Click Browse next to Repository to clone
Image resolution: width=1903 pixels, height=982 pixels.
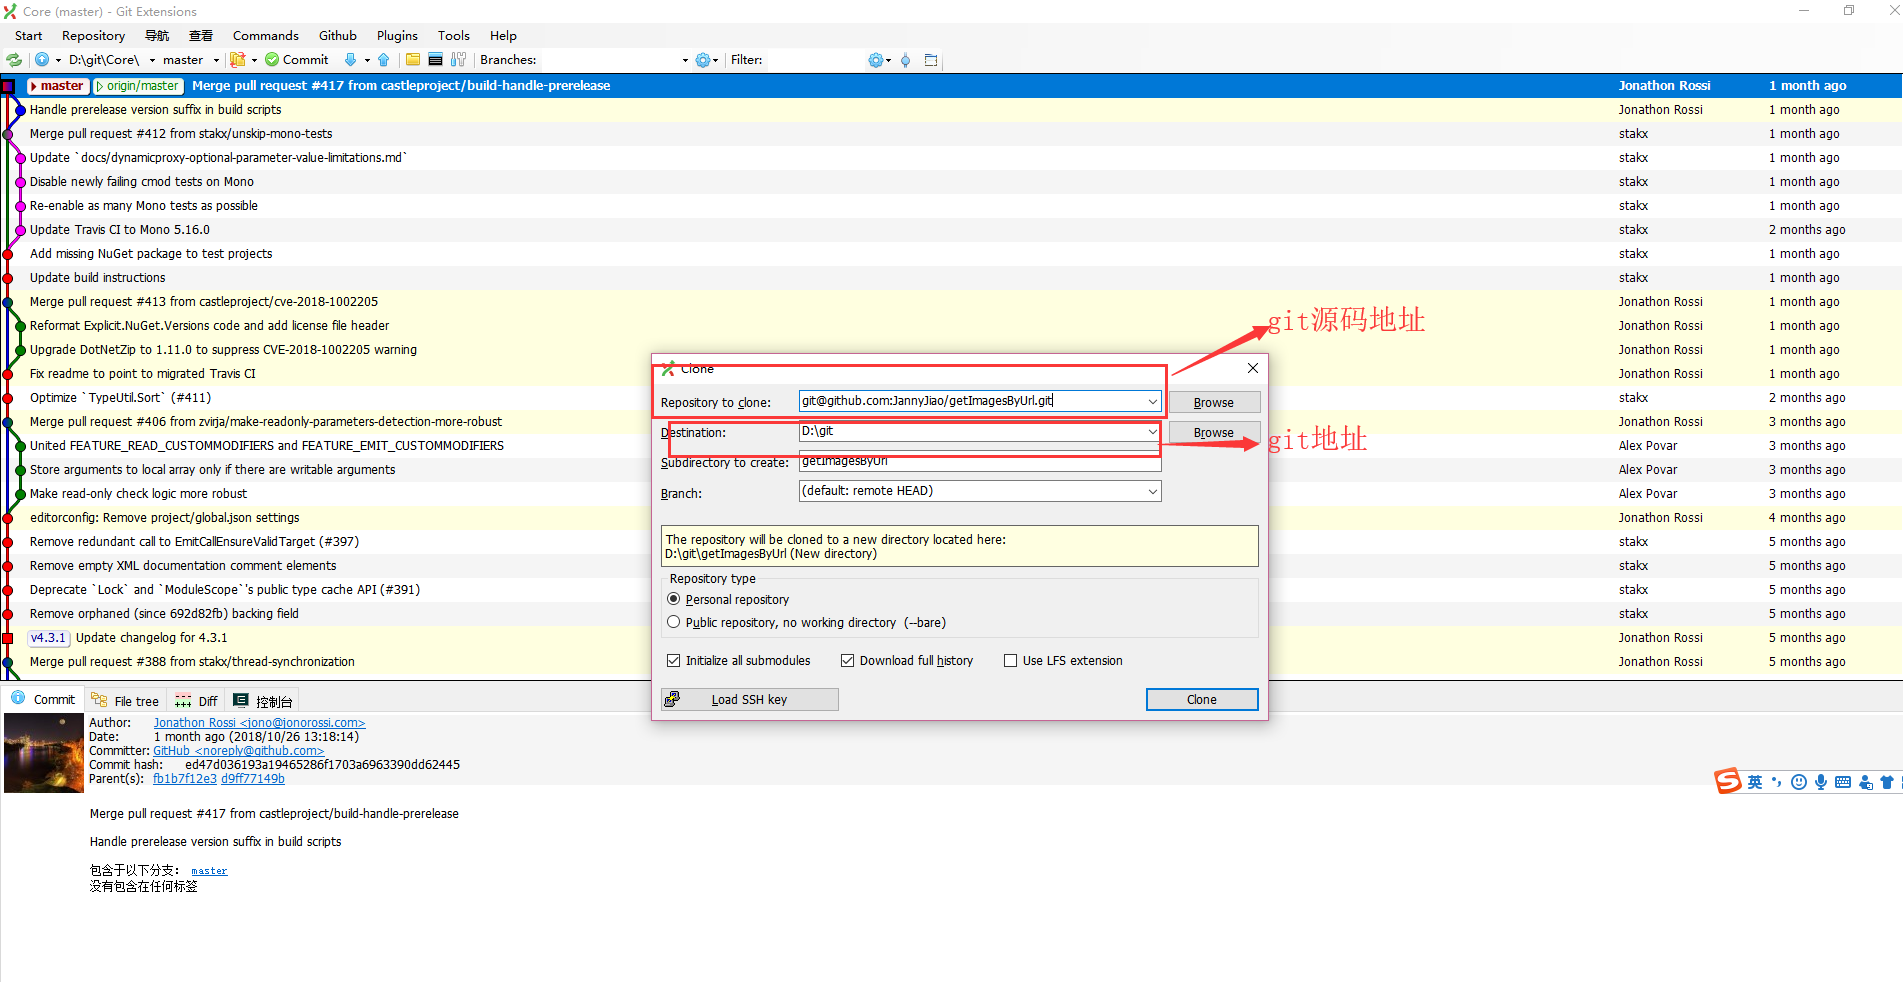coord(1214,402)
